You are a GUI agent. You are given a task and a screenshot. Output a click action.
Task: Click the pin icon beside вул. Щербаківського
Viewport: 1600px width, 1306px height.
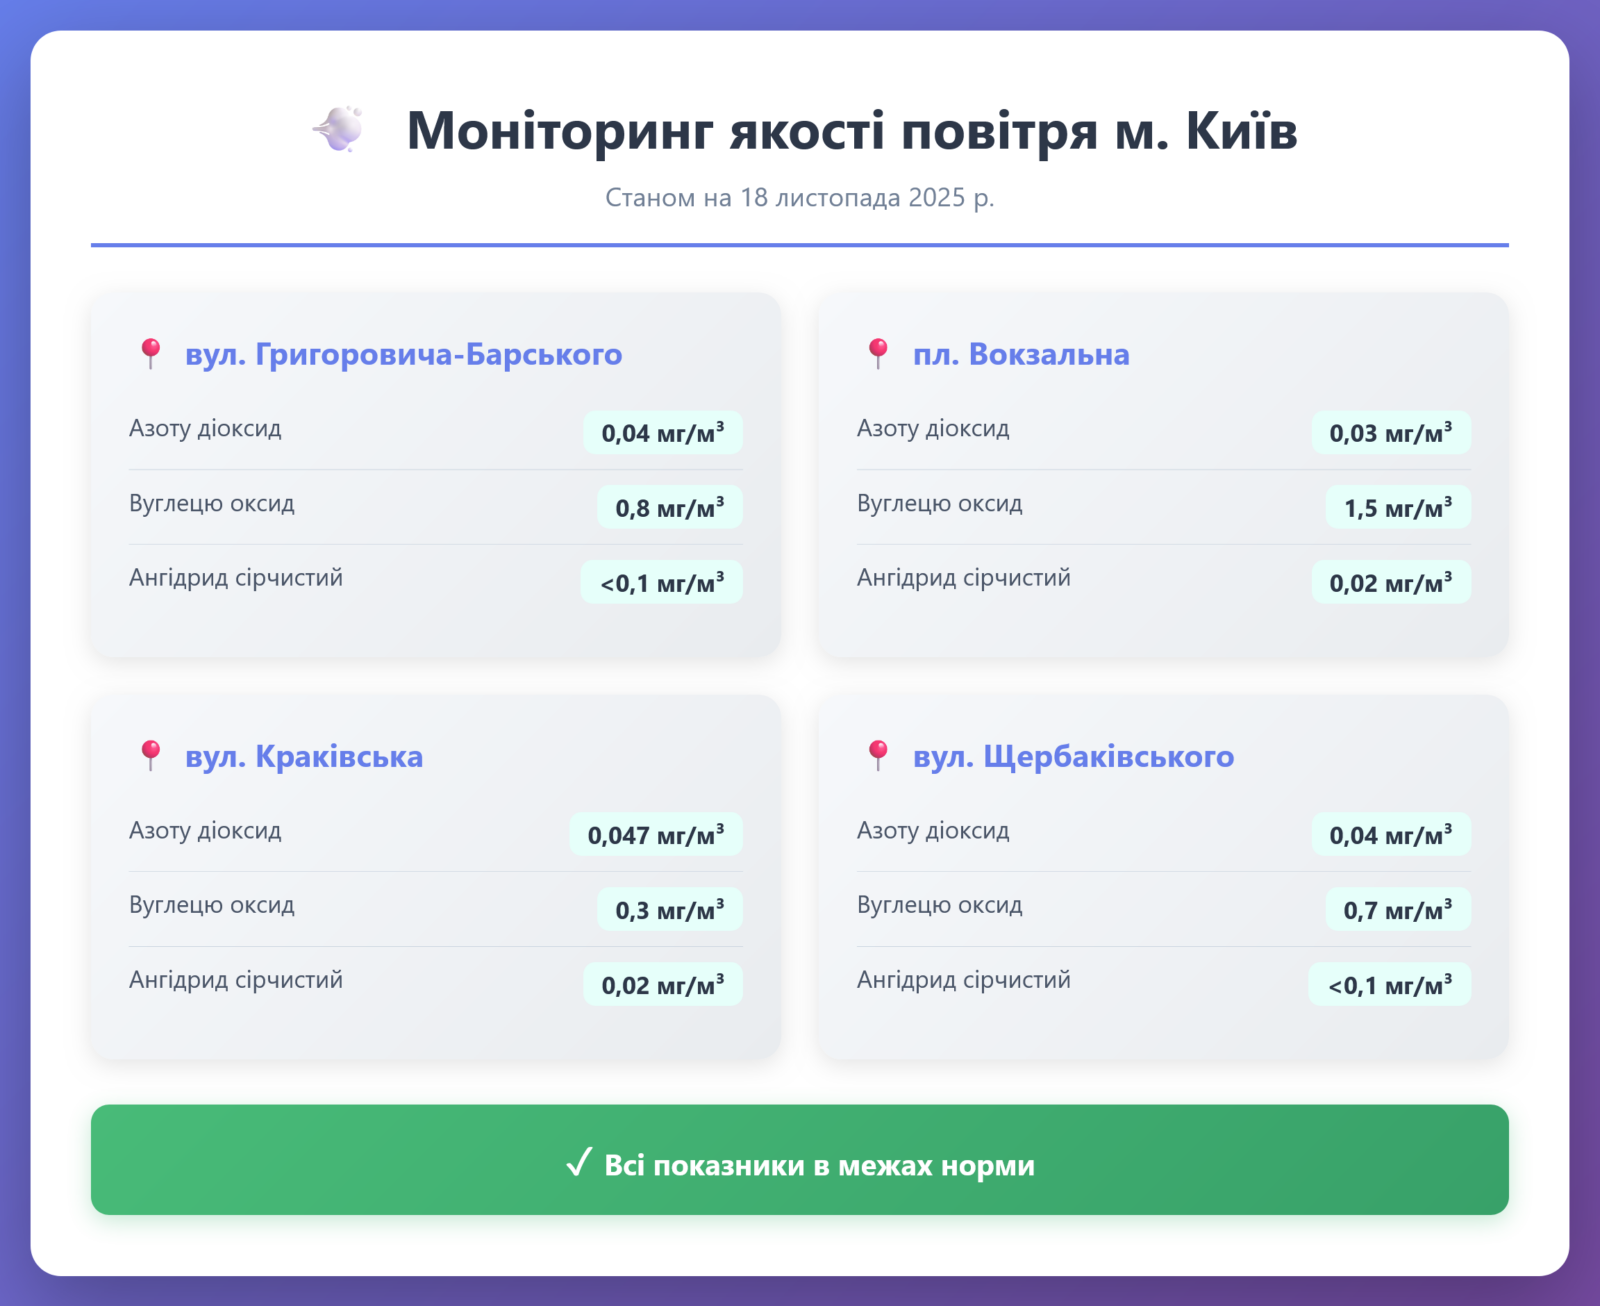tap(878, 756)
